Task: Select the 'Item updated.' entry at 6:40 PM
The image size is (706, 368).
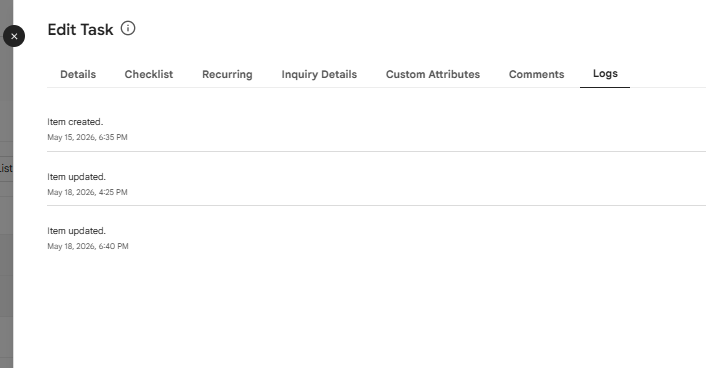Action: click(x=77, y=231)
